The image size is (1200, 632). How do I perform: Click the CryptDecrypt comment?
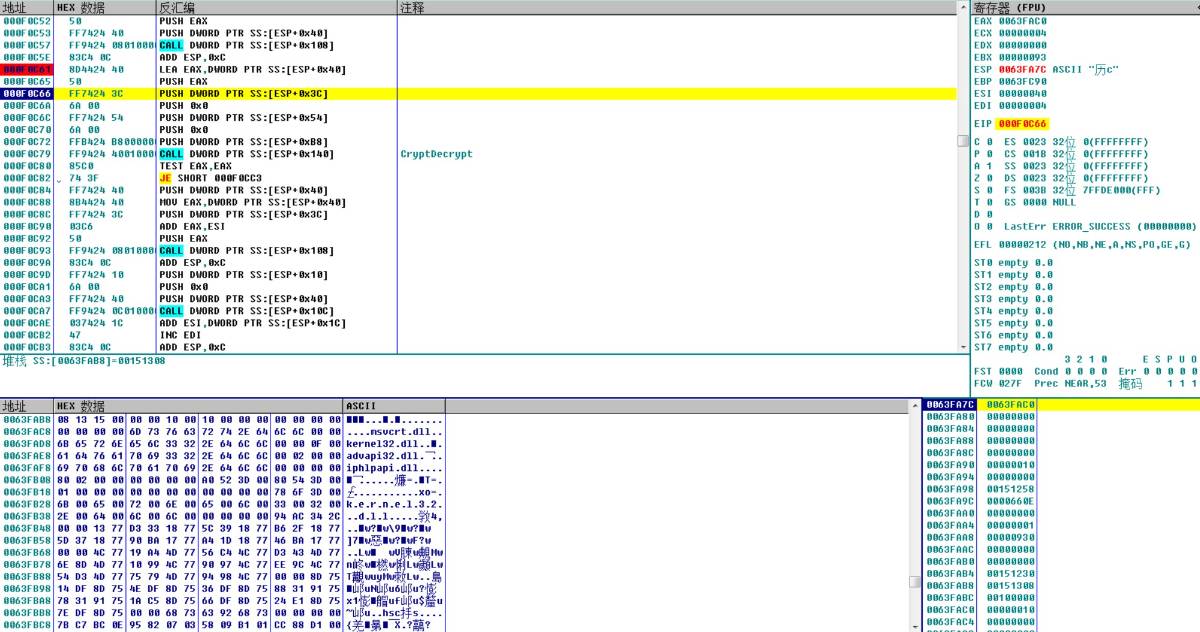pos(436,154)
